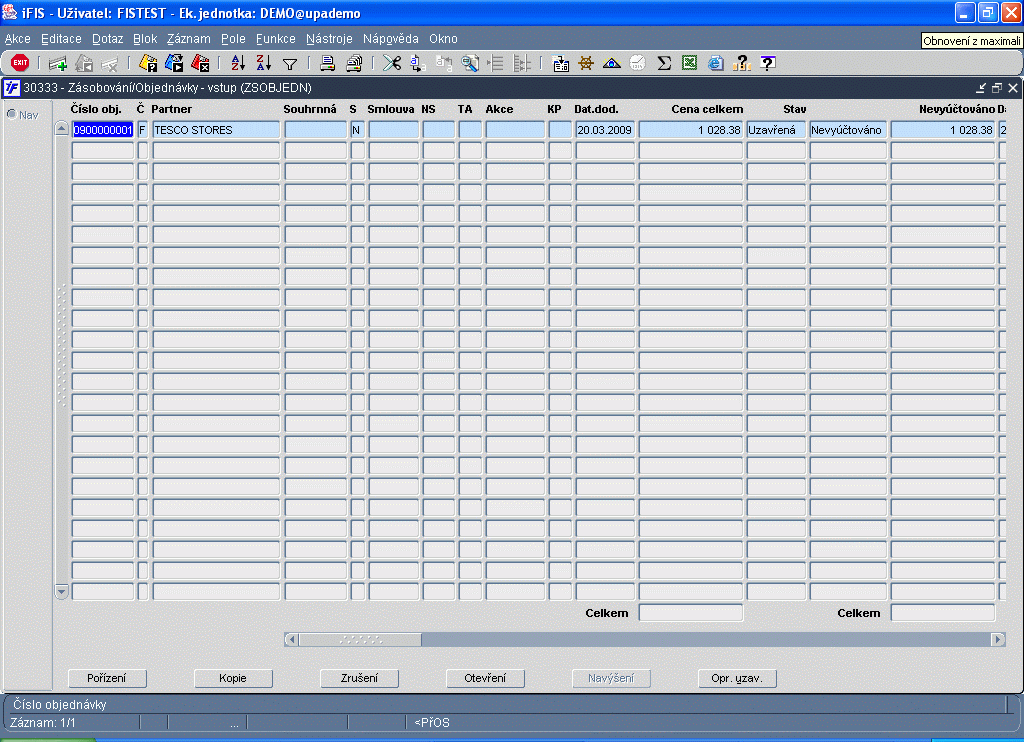Click the Pořízení button
The image size is (1024, 742).
coord(107,678)
